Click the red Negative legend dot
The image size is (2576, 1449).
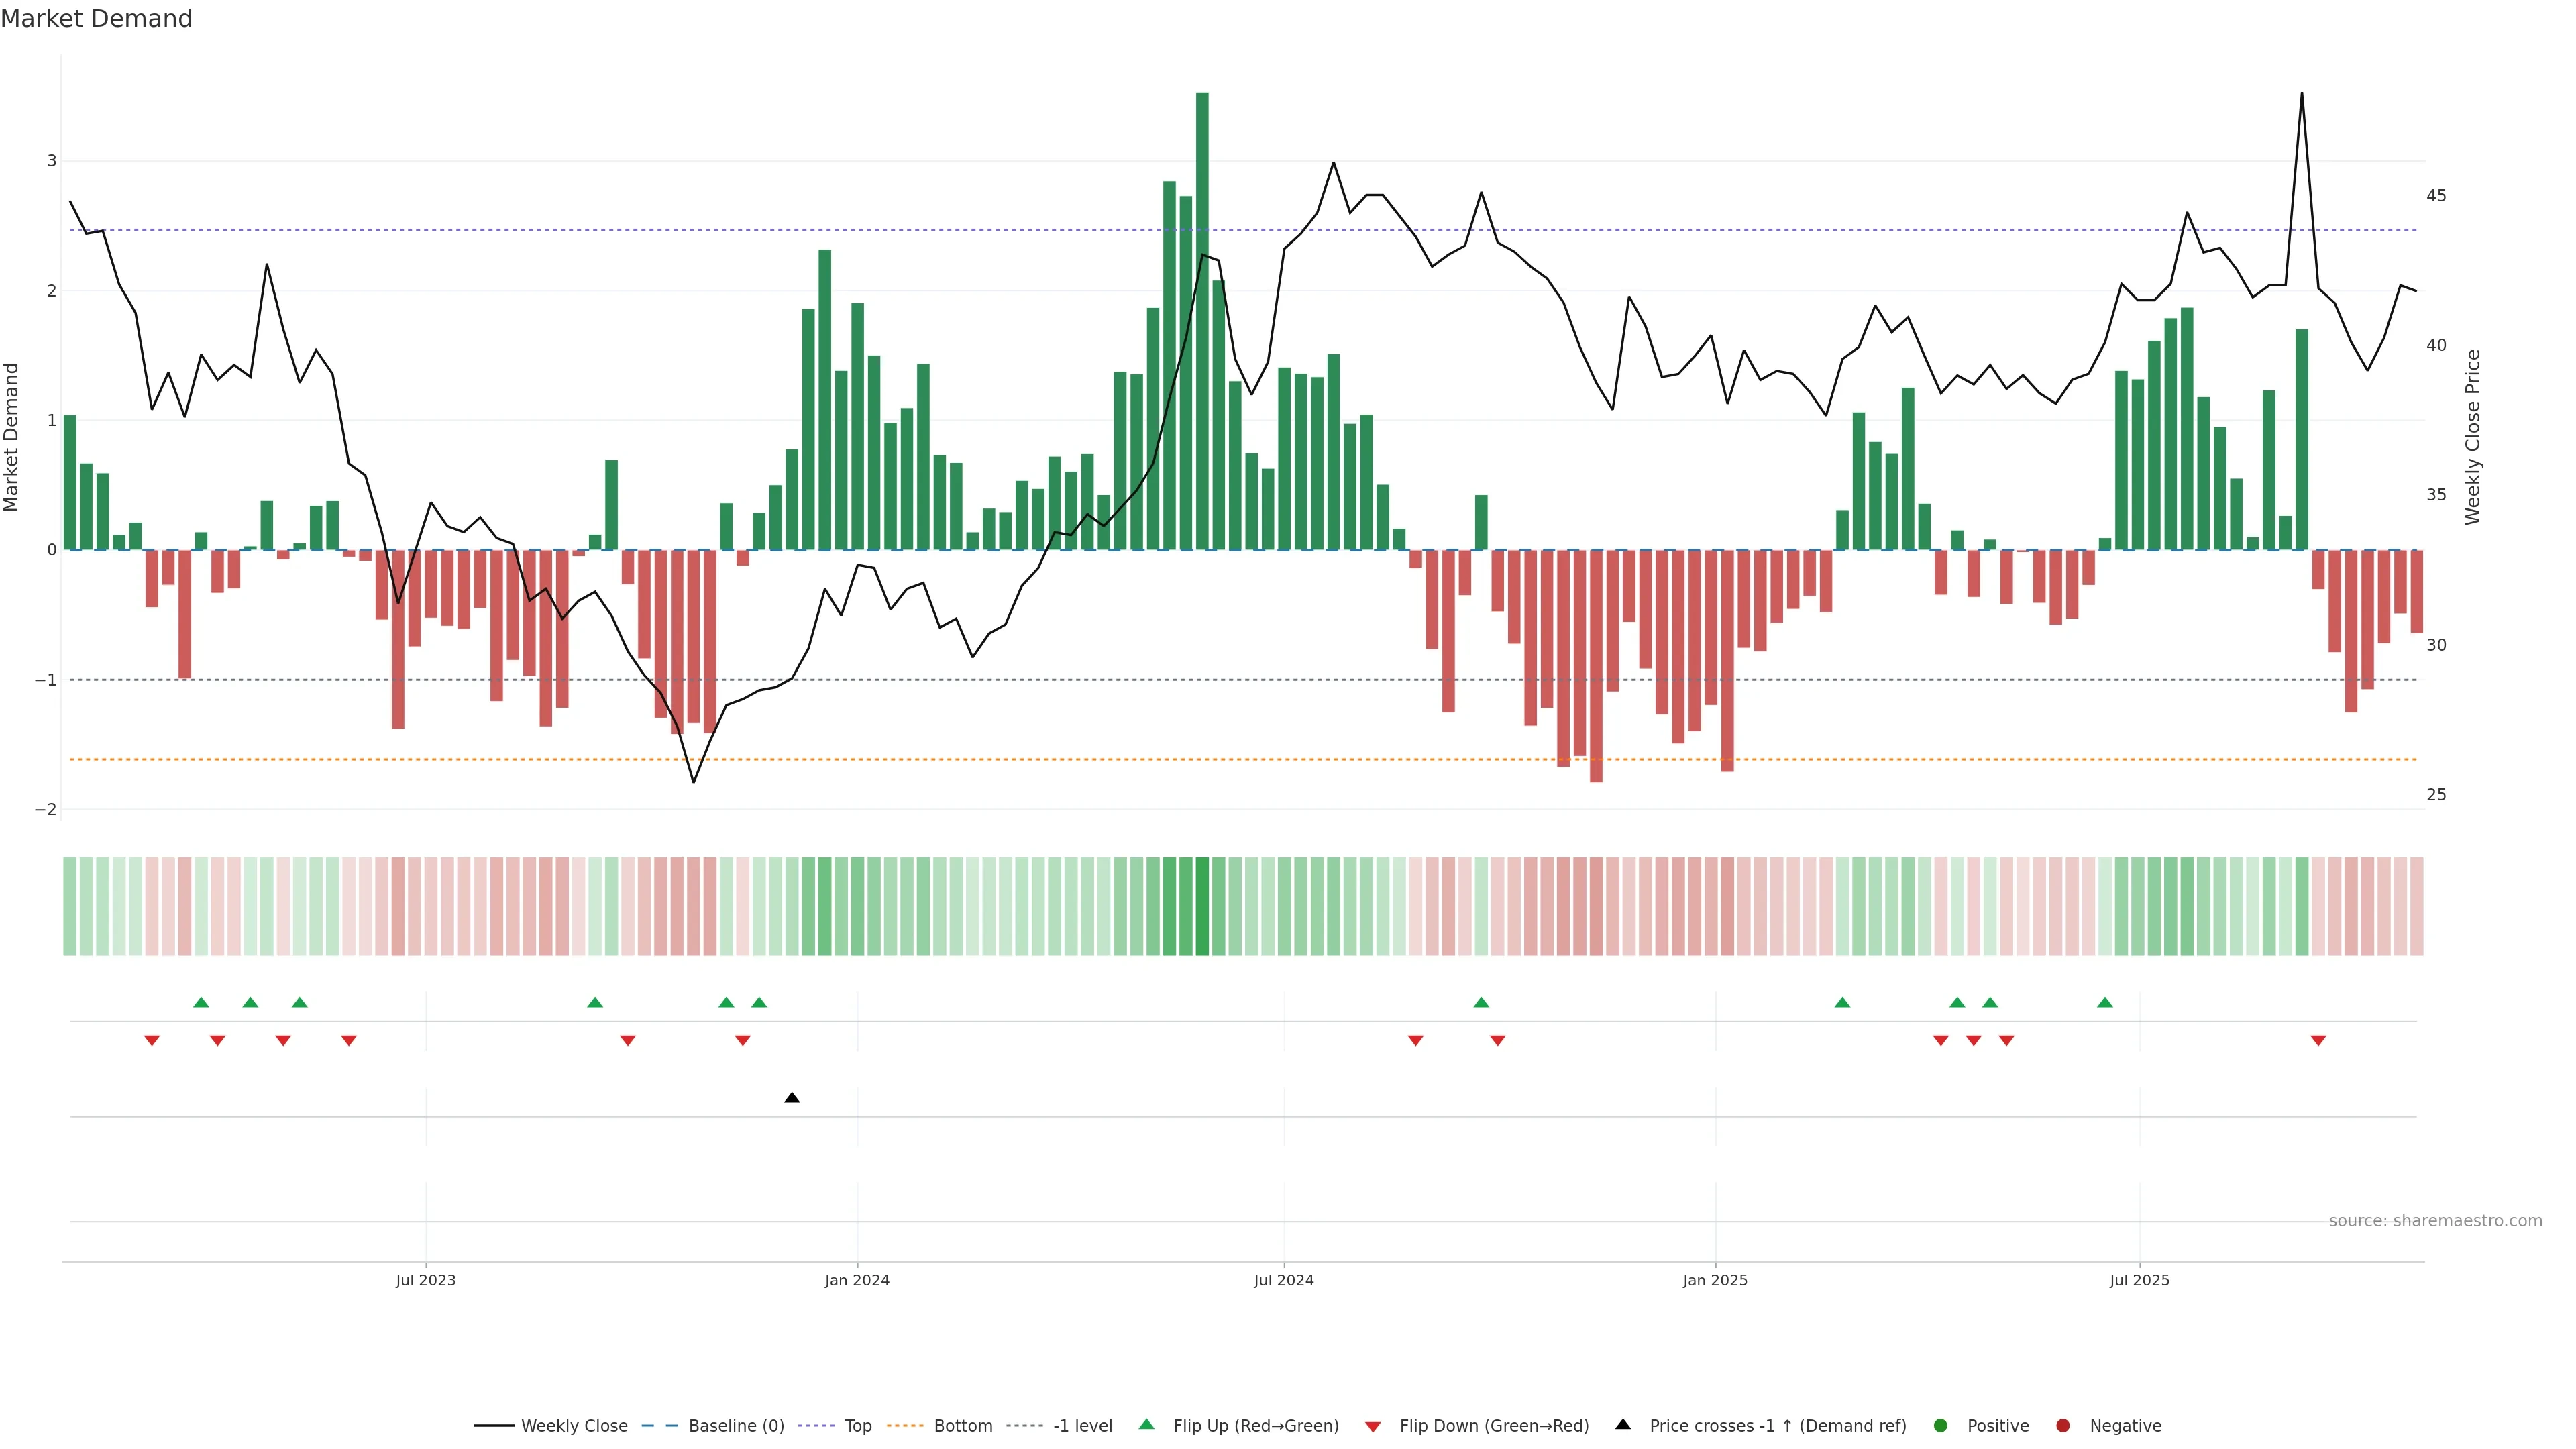[x=2063, y=1426]
